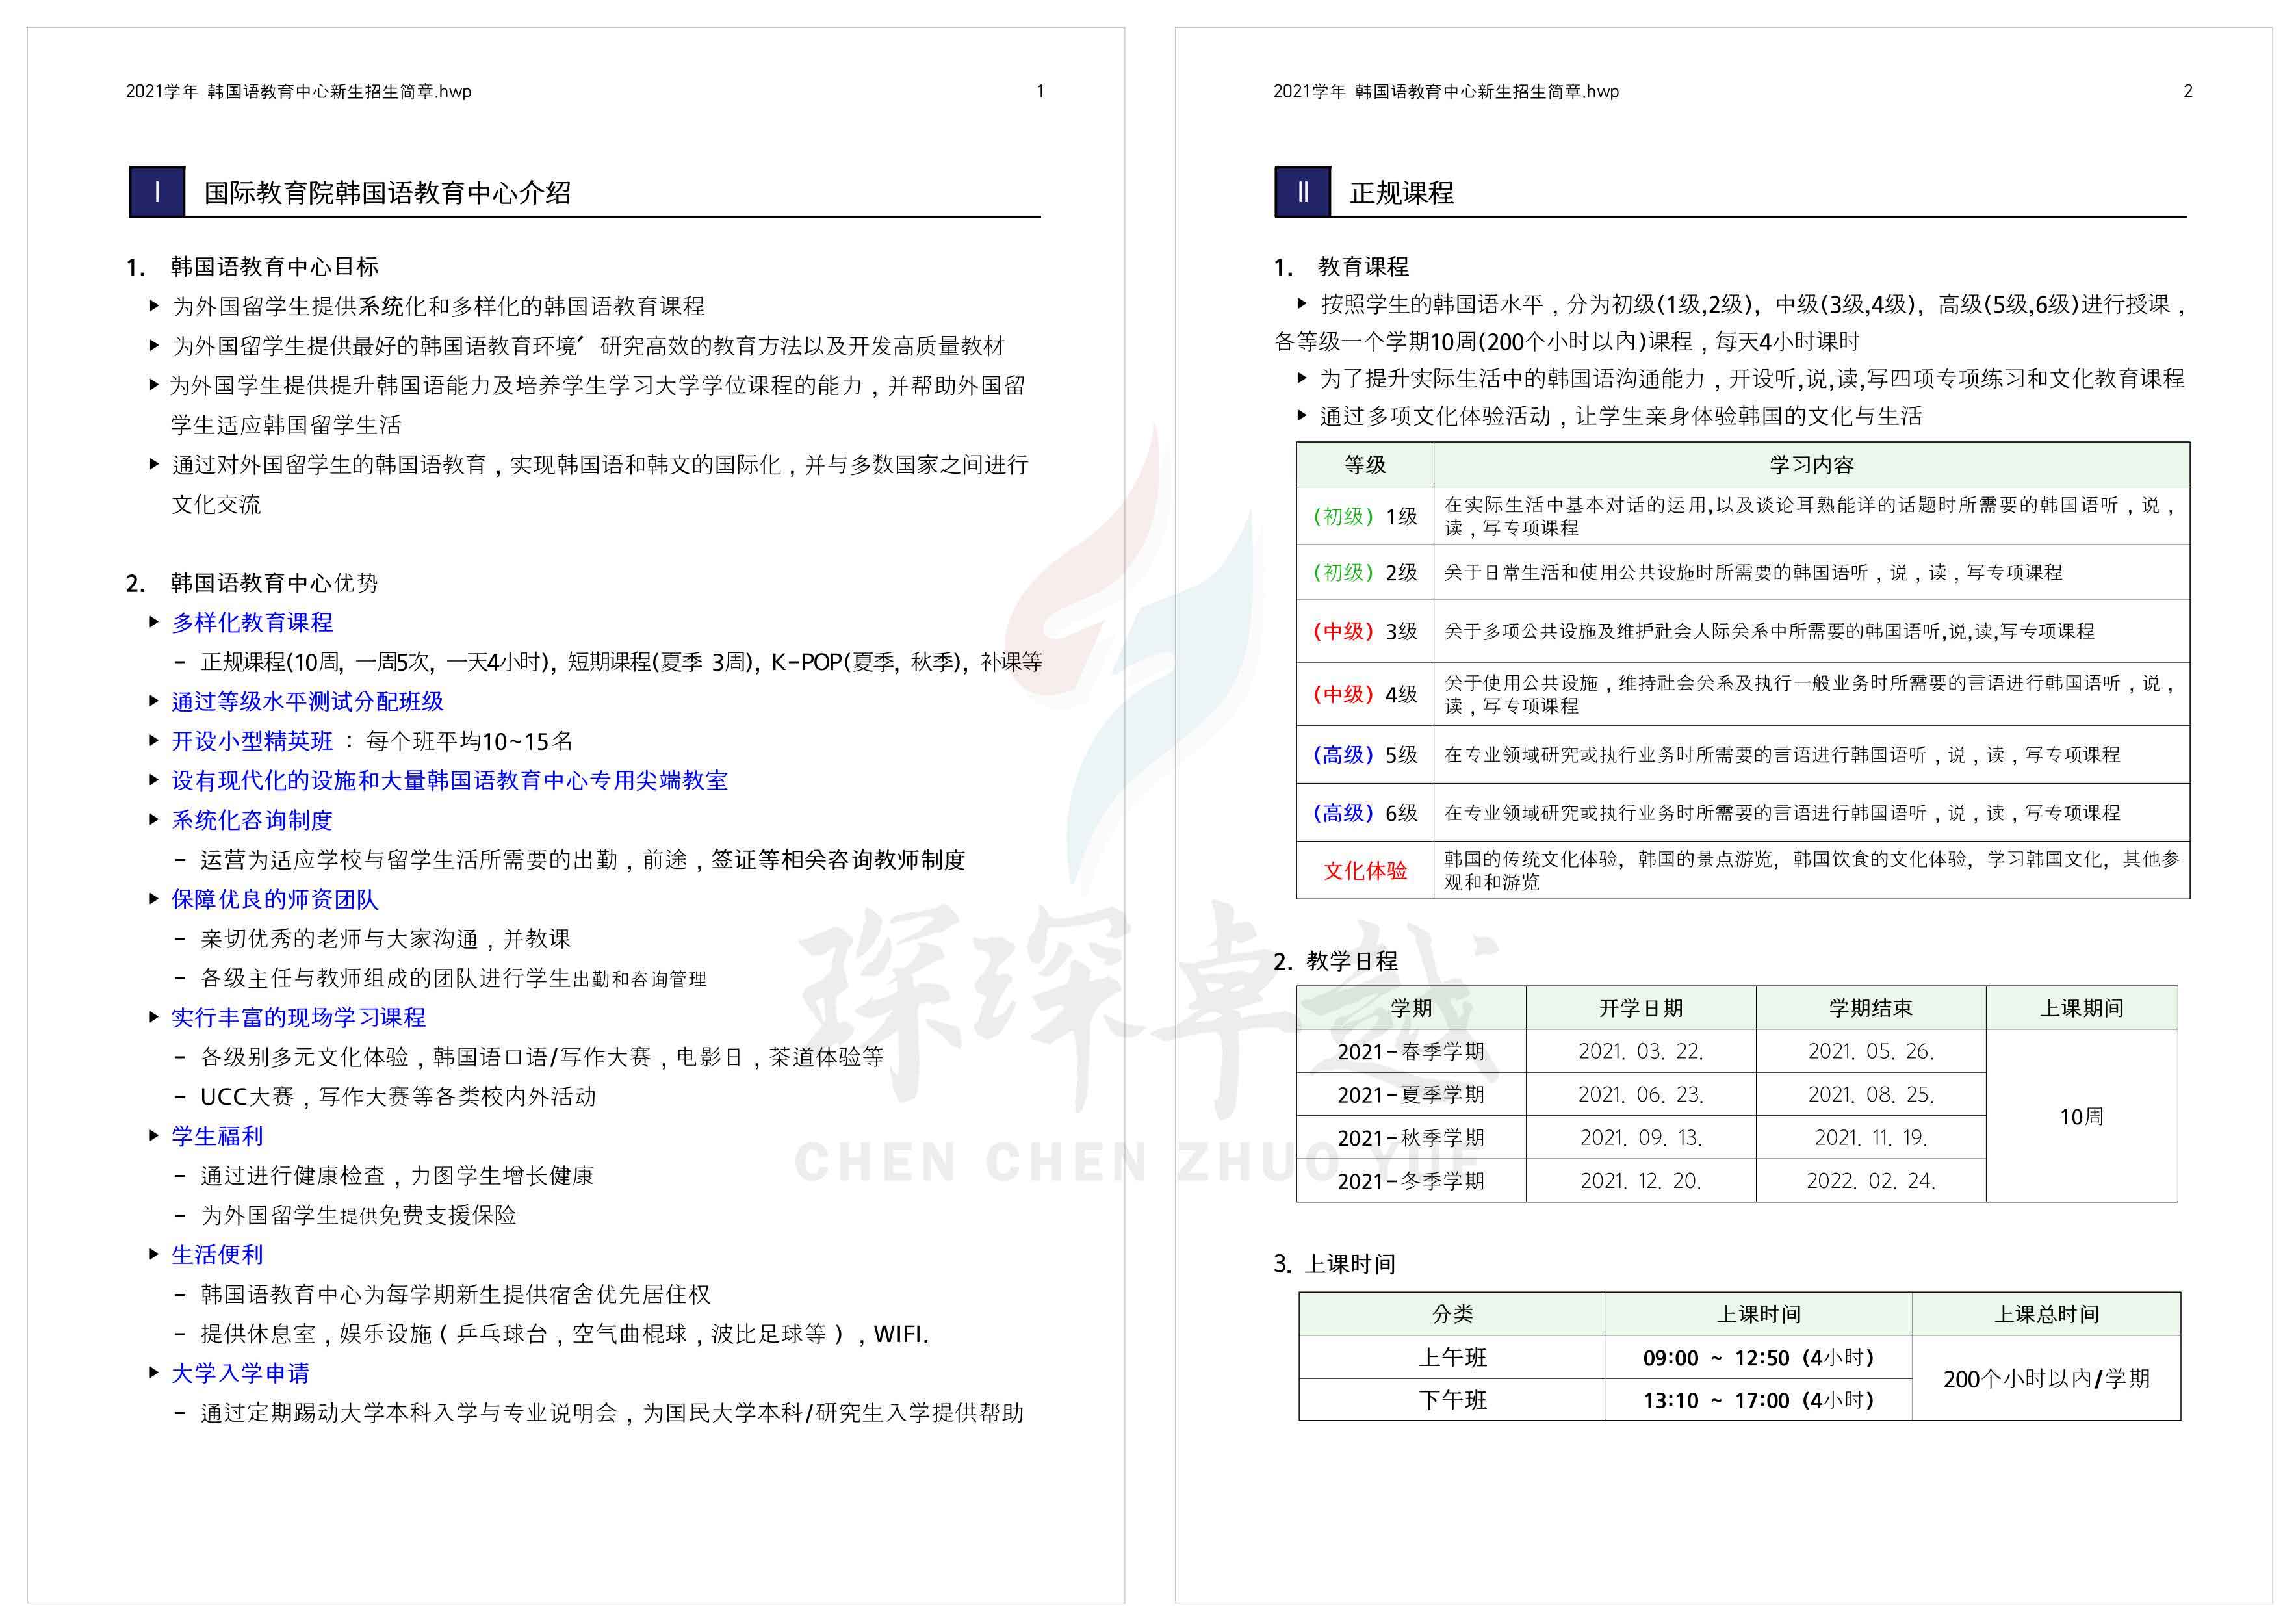Click the start date 2021. 12. 20.
Screen dimensions: 2296x1624
1641,1181
